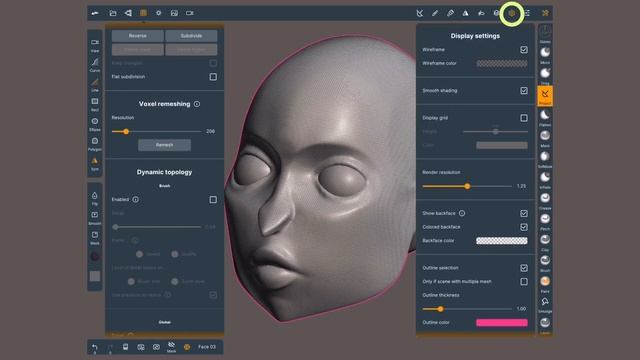The width and height of the screenshot is (640, 360).
Task: Toggle the Mask visibility icon in bottom bar
Action: 171,347
